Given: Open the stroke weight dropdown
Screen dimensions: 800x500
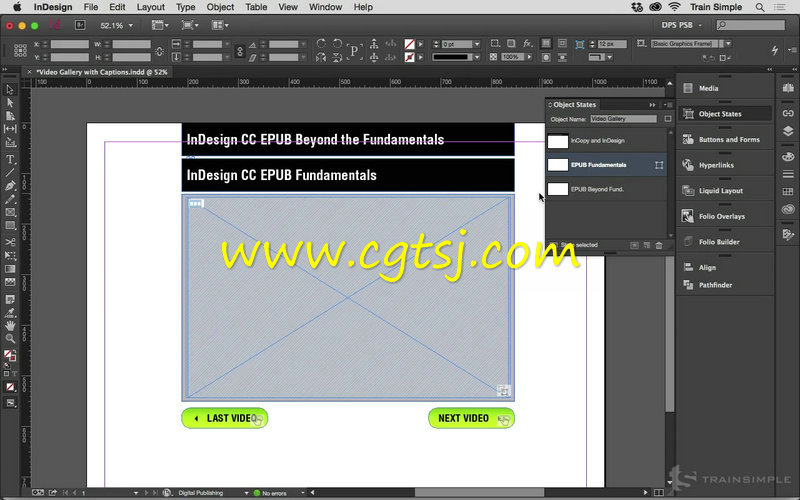Looking at the screenshot, I should 477,44.
